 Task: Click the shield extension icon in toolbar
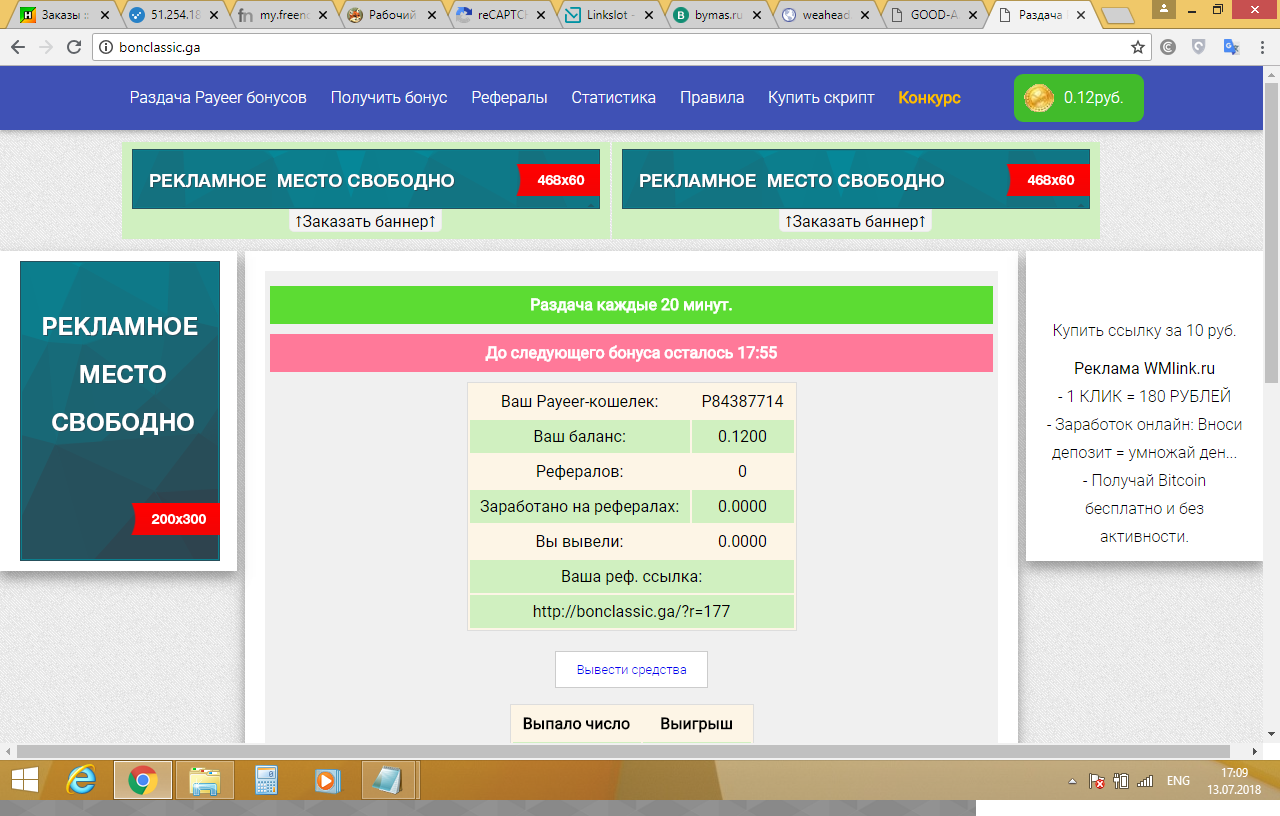(x=1199, y=47)
